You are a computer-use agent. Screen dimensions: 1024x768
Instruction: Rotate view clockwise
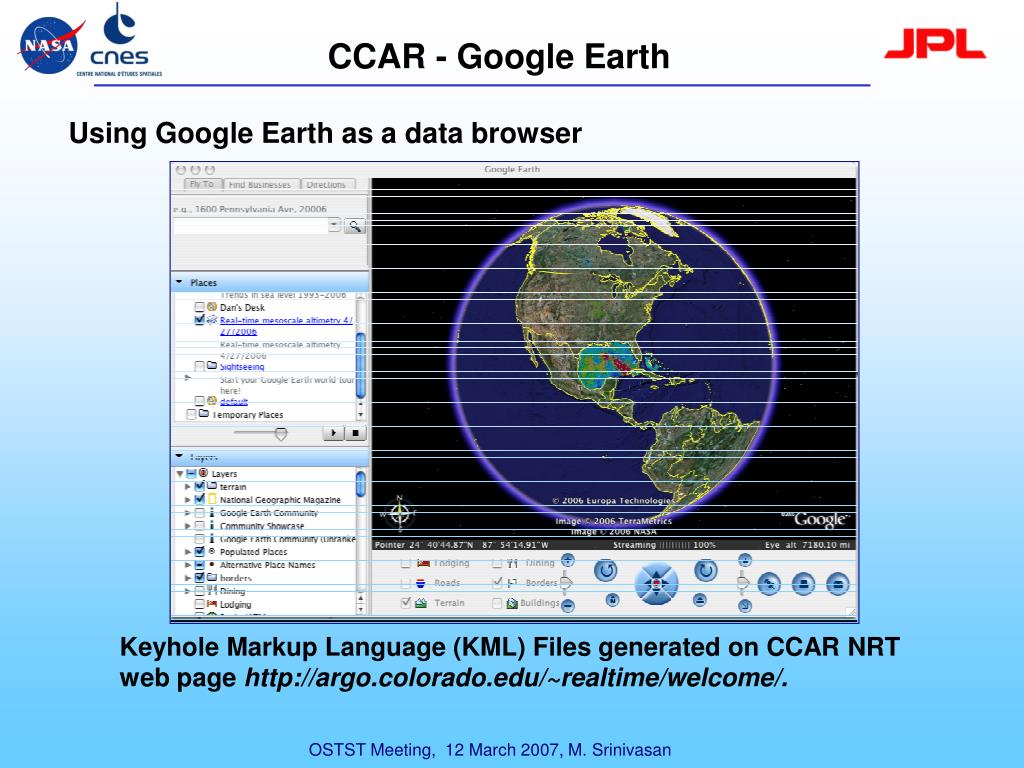(x=705, y=571)
